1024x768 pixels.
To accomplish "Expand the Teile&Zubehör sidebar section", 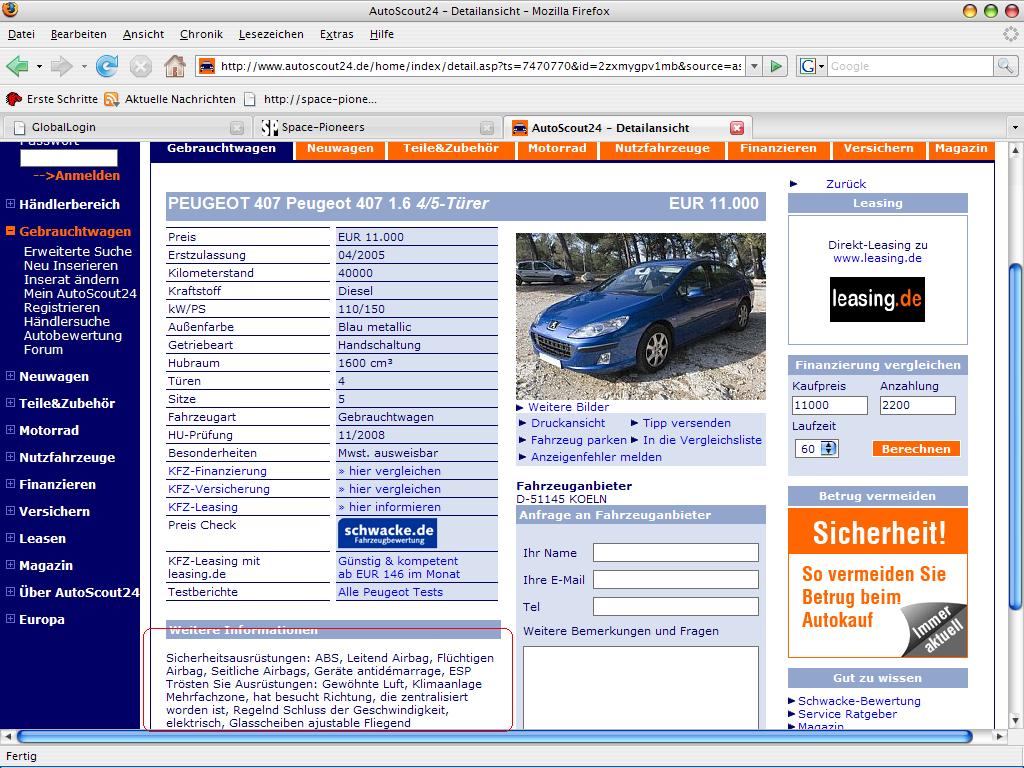I will [10, 403].
